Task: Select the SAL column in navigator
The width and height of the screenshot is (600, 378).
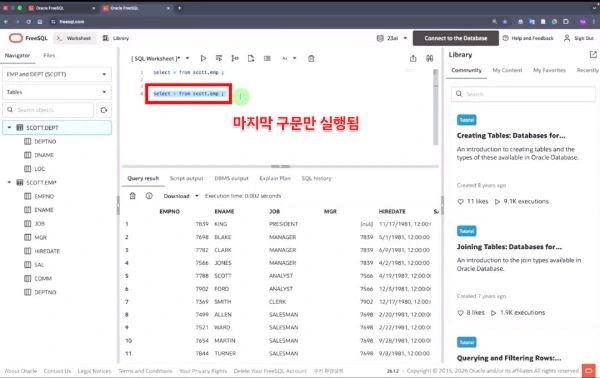Action: (39, 265)
